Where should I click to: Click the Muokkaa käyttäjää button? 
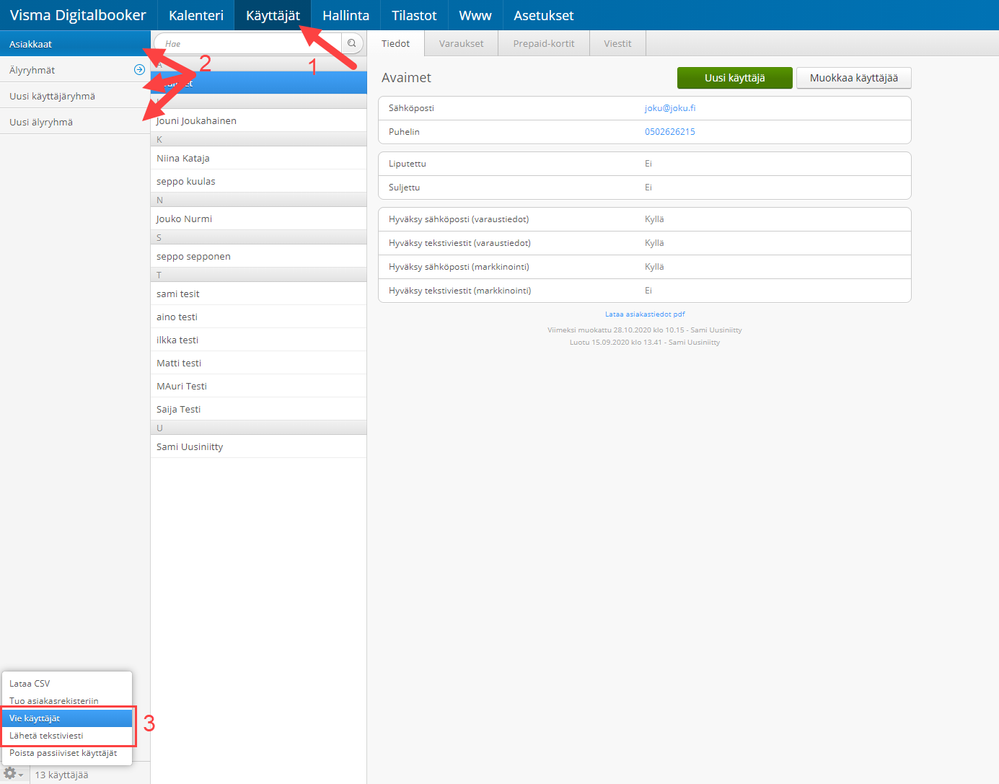[854, 78]
